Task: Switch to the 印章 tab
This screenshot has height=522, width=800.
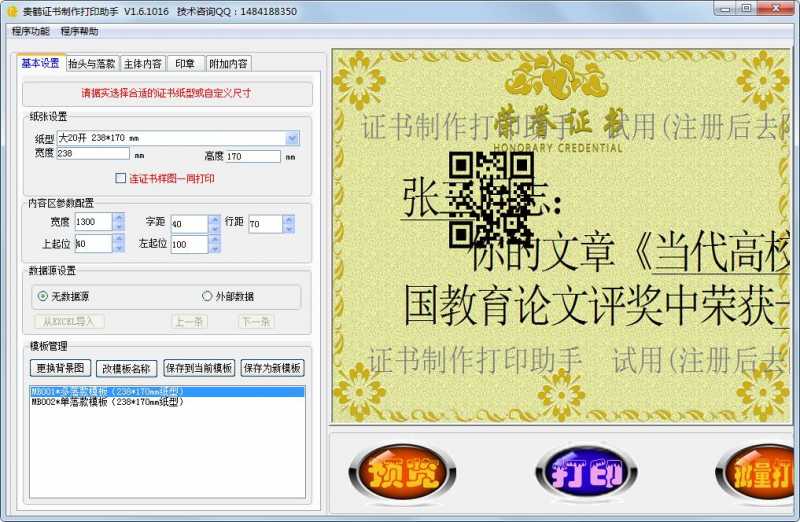Action: [x=185, y=64]
